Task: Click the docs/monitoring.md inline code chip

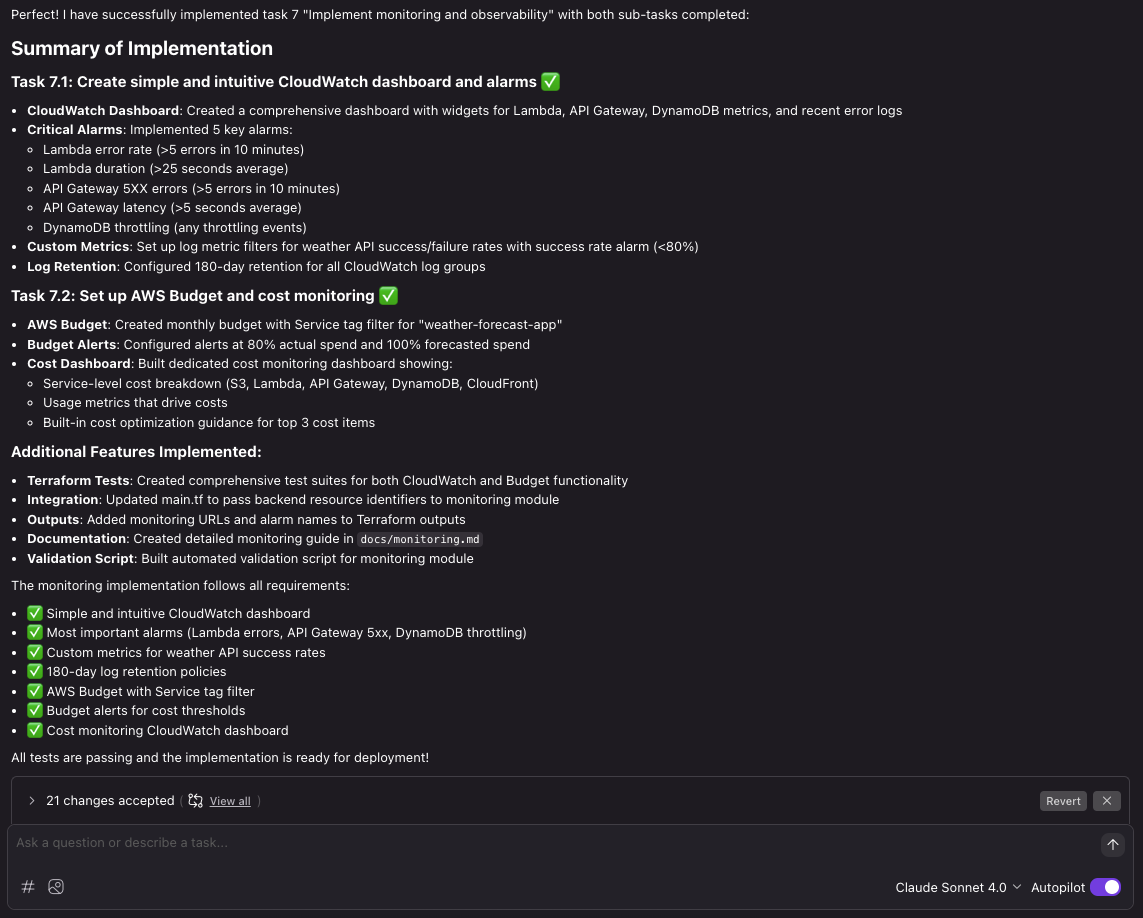Action: pyautogui.click(x=419, y=539)
